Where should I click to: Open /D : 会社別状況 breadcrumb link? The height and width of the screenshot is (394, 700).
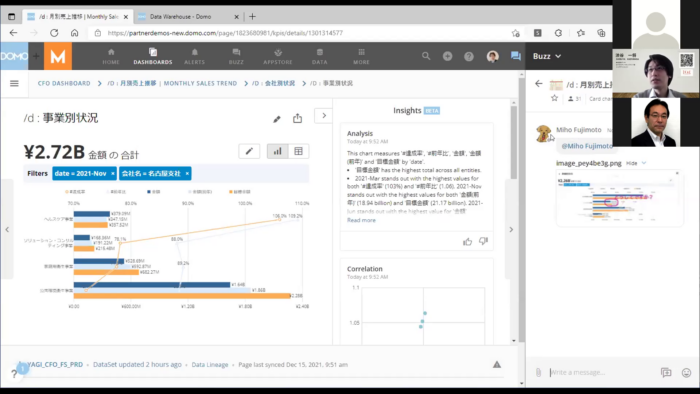(273, 83)
